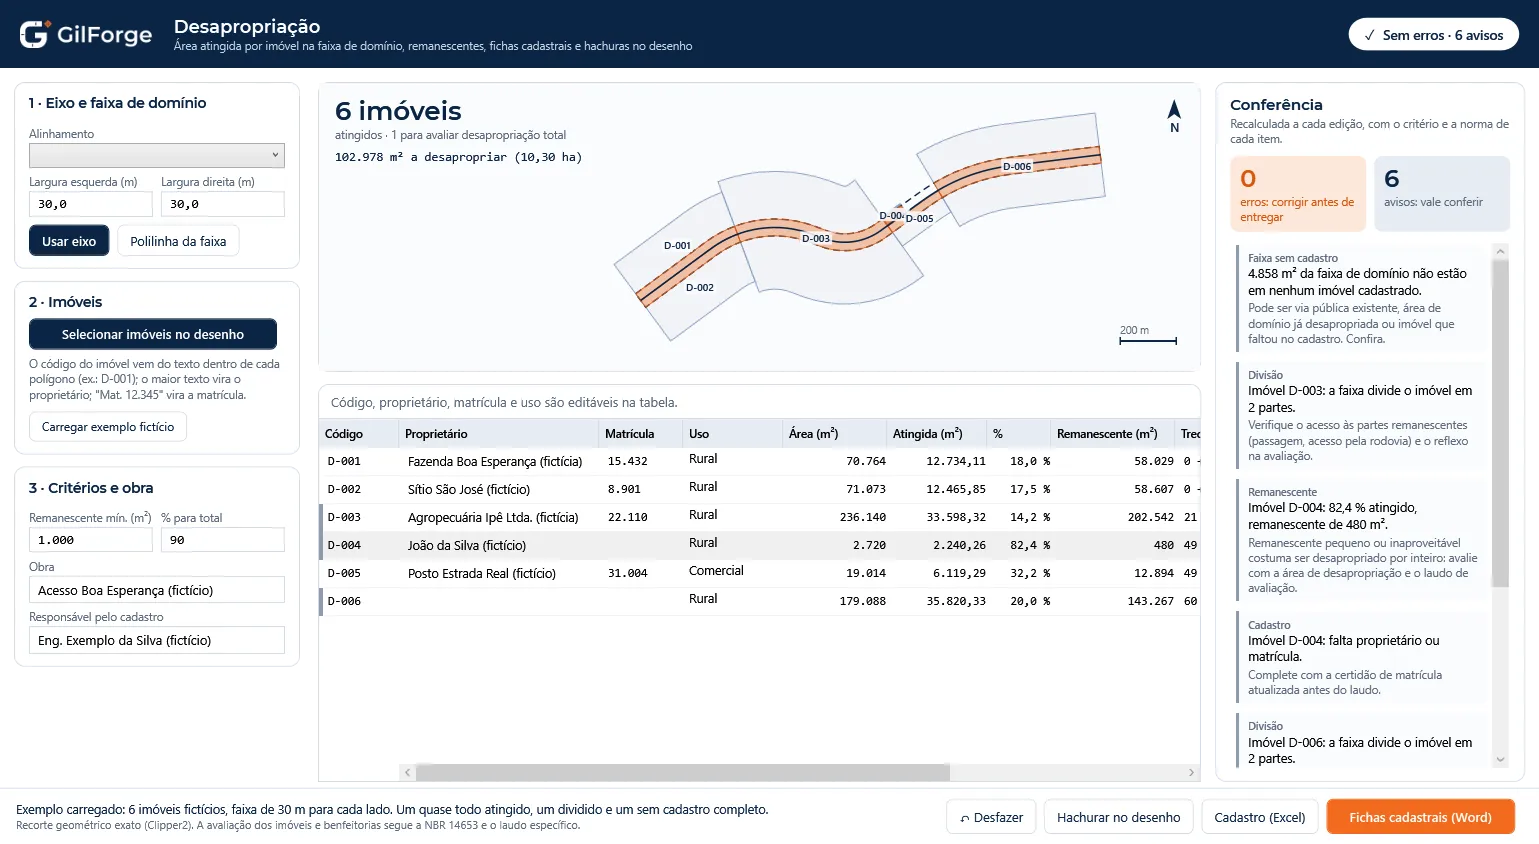Screen dimensions: 1539x844
Task: Click the GilForge logo icon
Action: [x=34, y=34]
